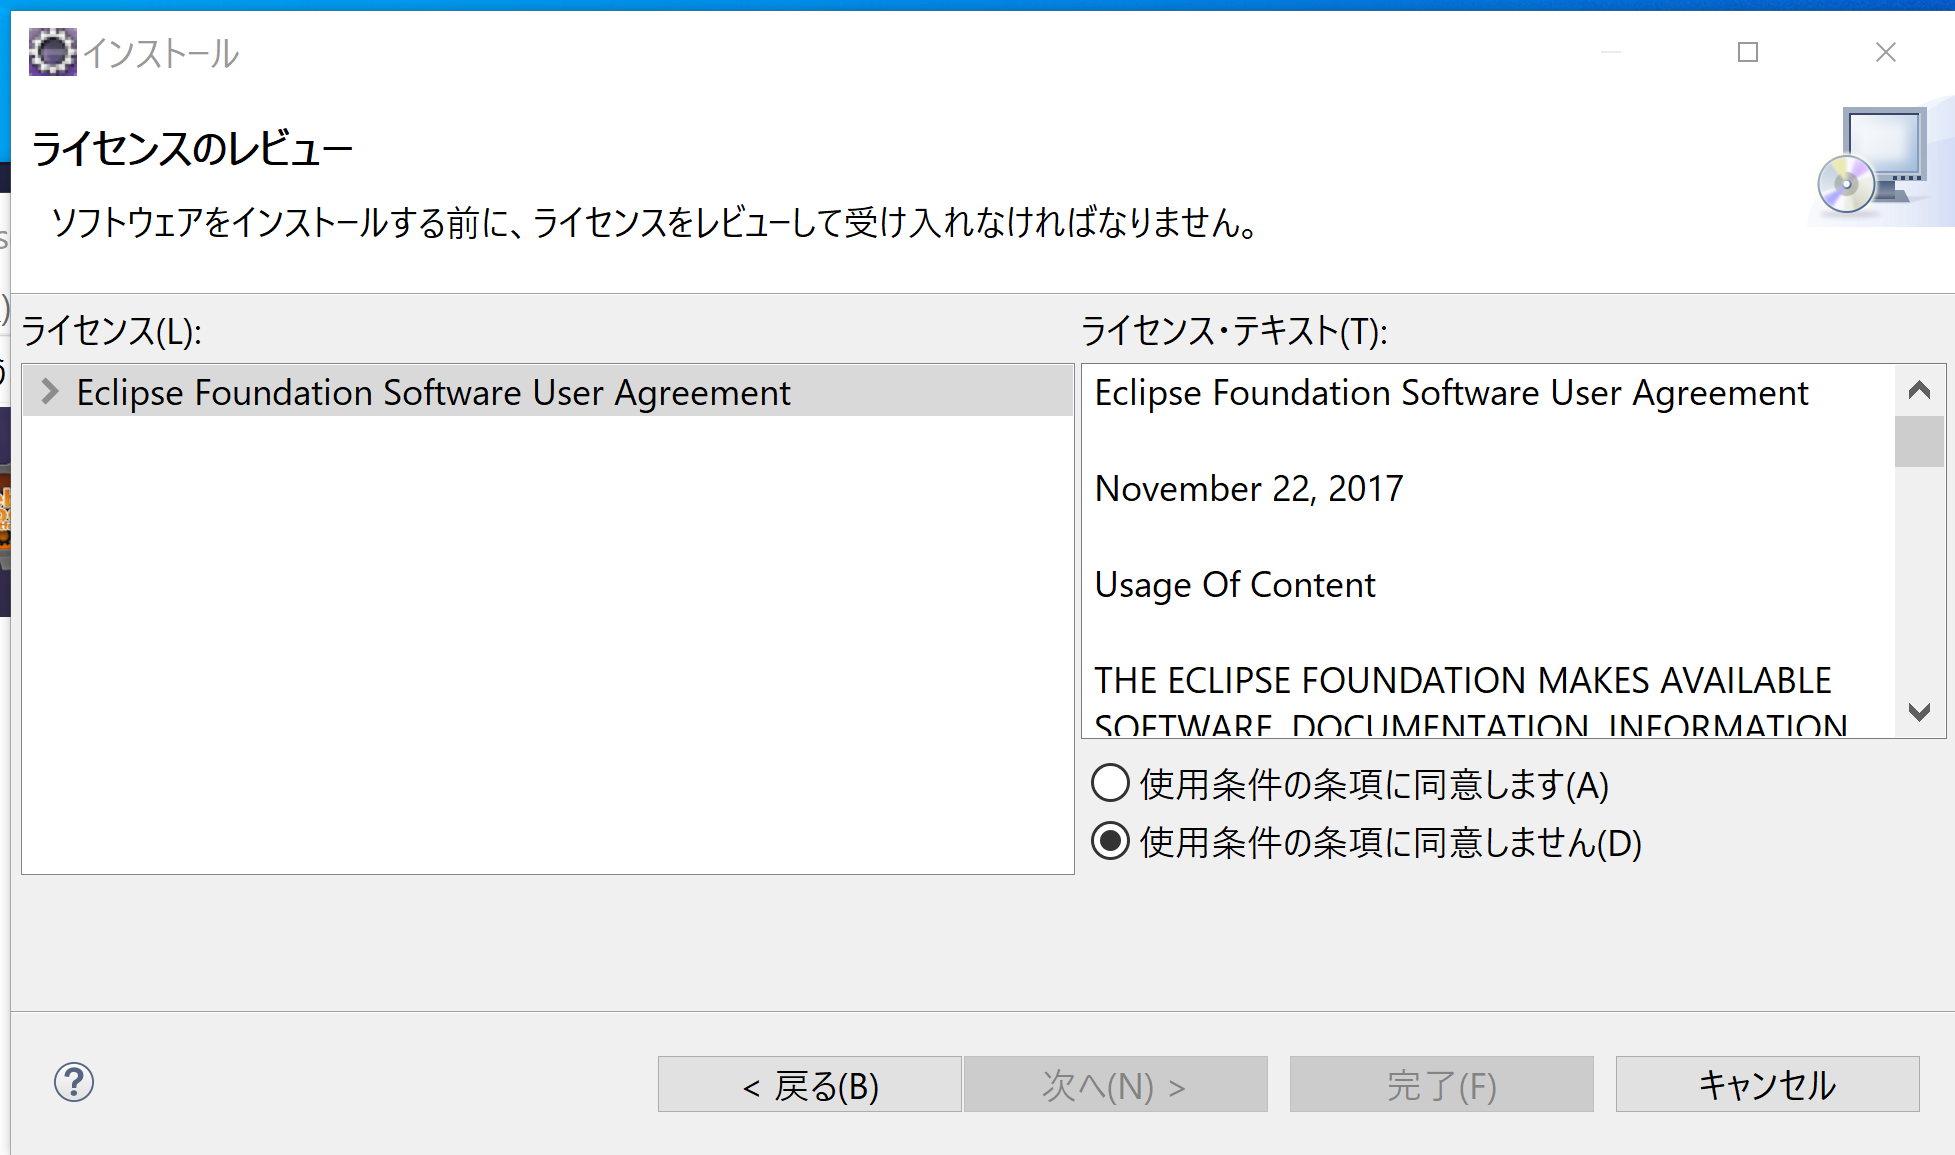
Task: Expand Eclipse Foundation Software User Agreement tree item
Action: 49,392
